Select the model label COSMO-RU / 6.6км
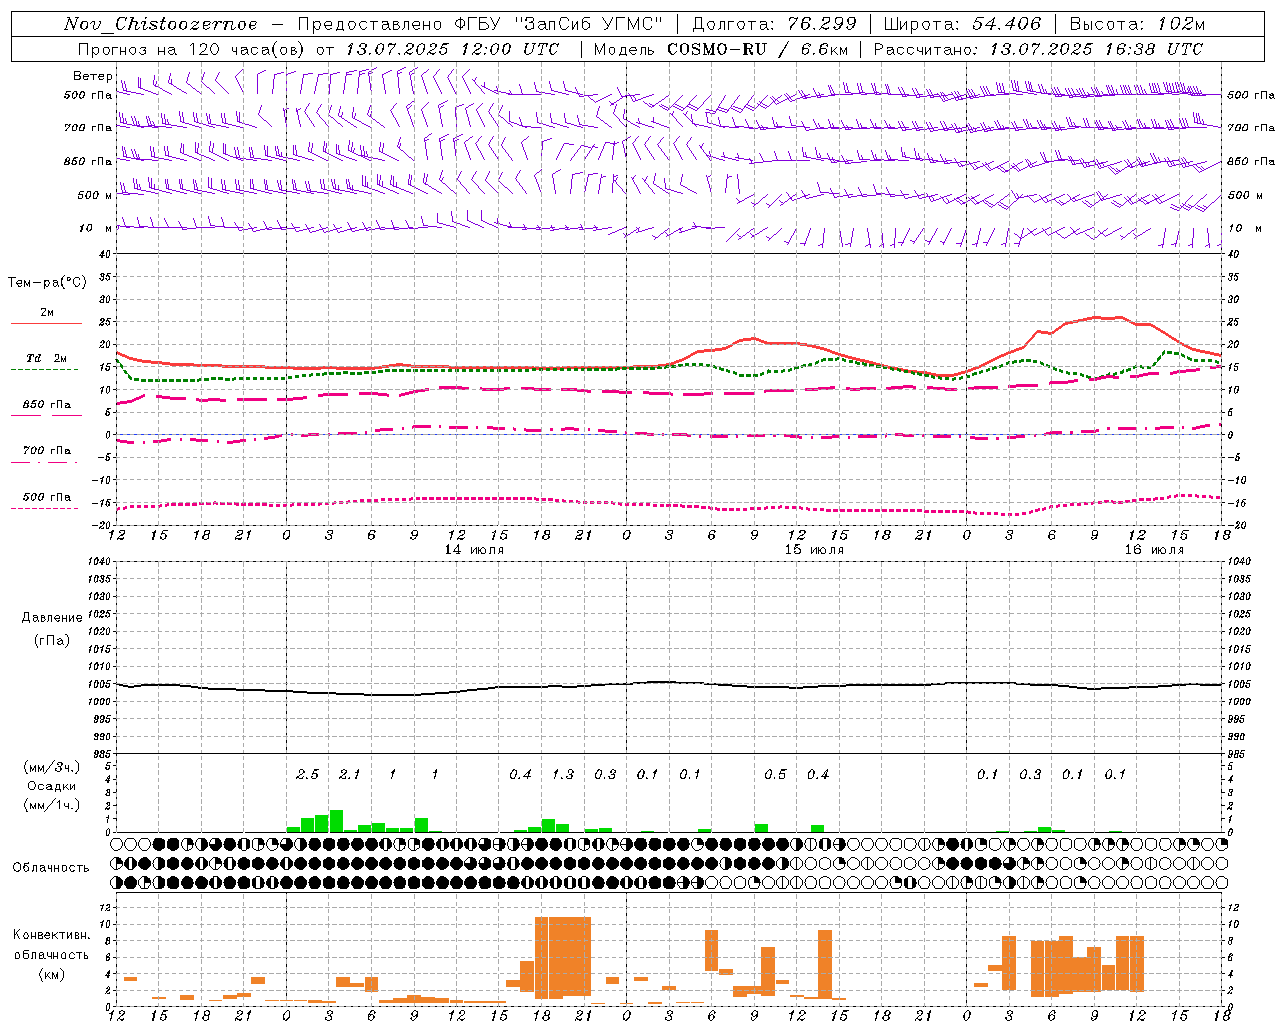The width and height of the screenshot is (1280, 1024). (758, 49)
